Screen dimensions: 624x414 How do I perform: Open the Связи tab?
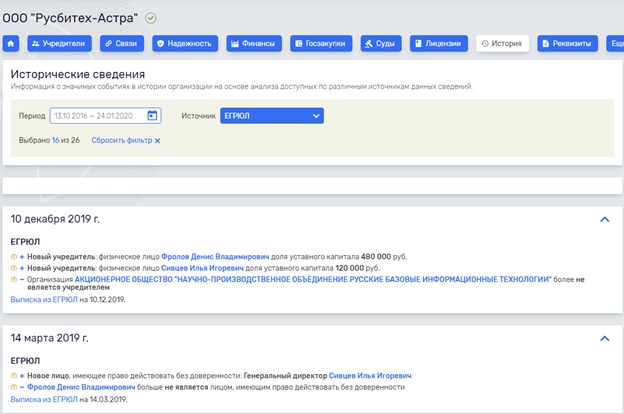pyautogui.click(x=122, y=43)
